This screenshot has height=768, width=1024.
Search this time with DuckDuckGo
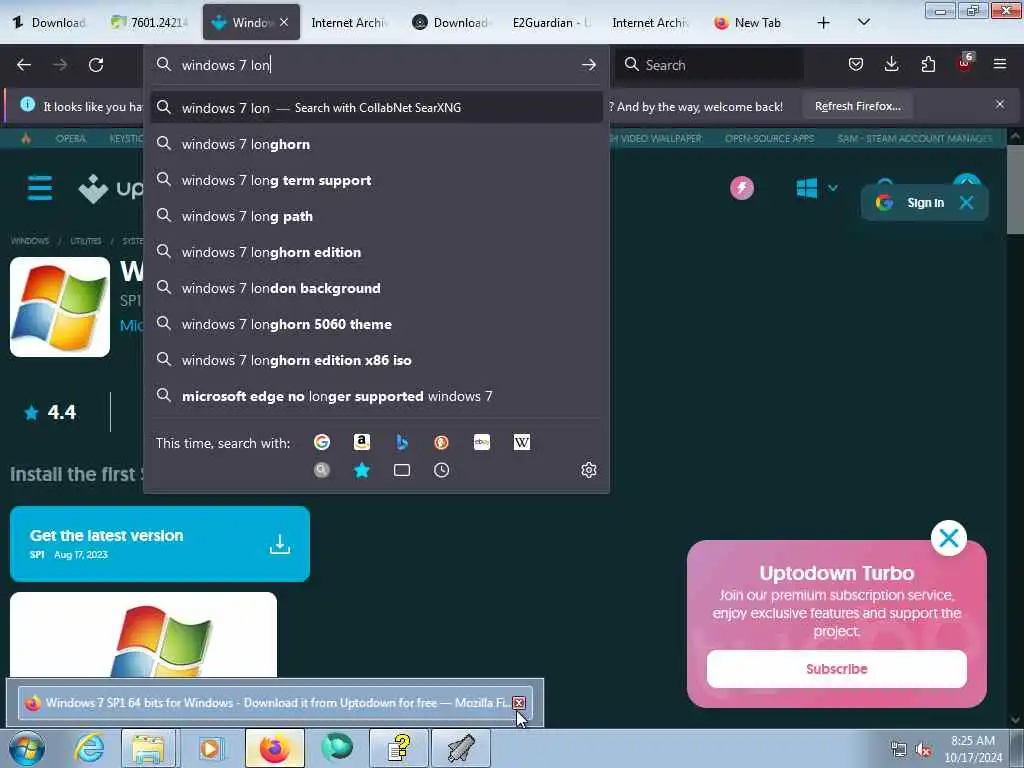coord(441,442)
